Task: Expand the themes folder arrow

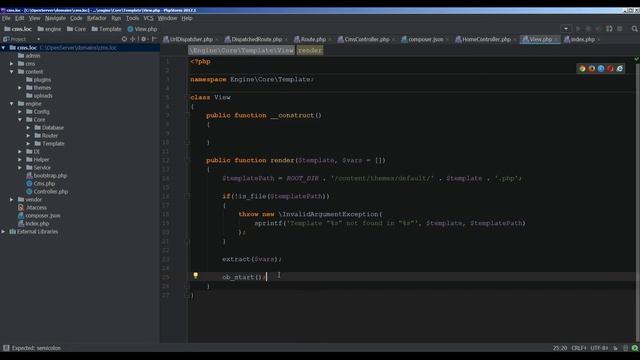Action: tap(20, 88)
